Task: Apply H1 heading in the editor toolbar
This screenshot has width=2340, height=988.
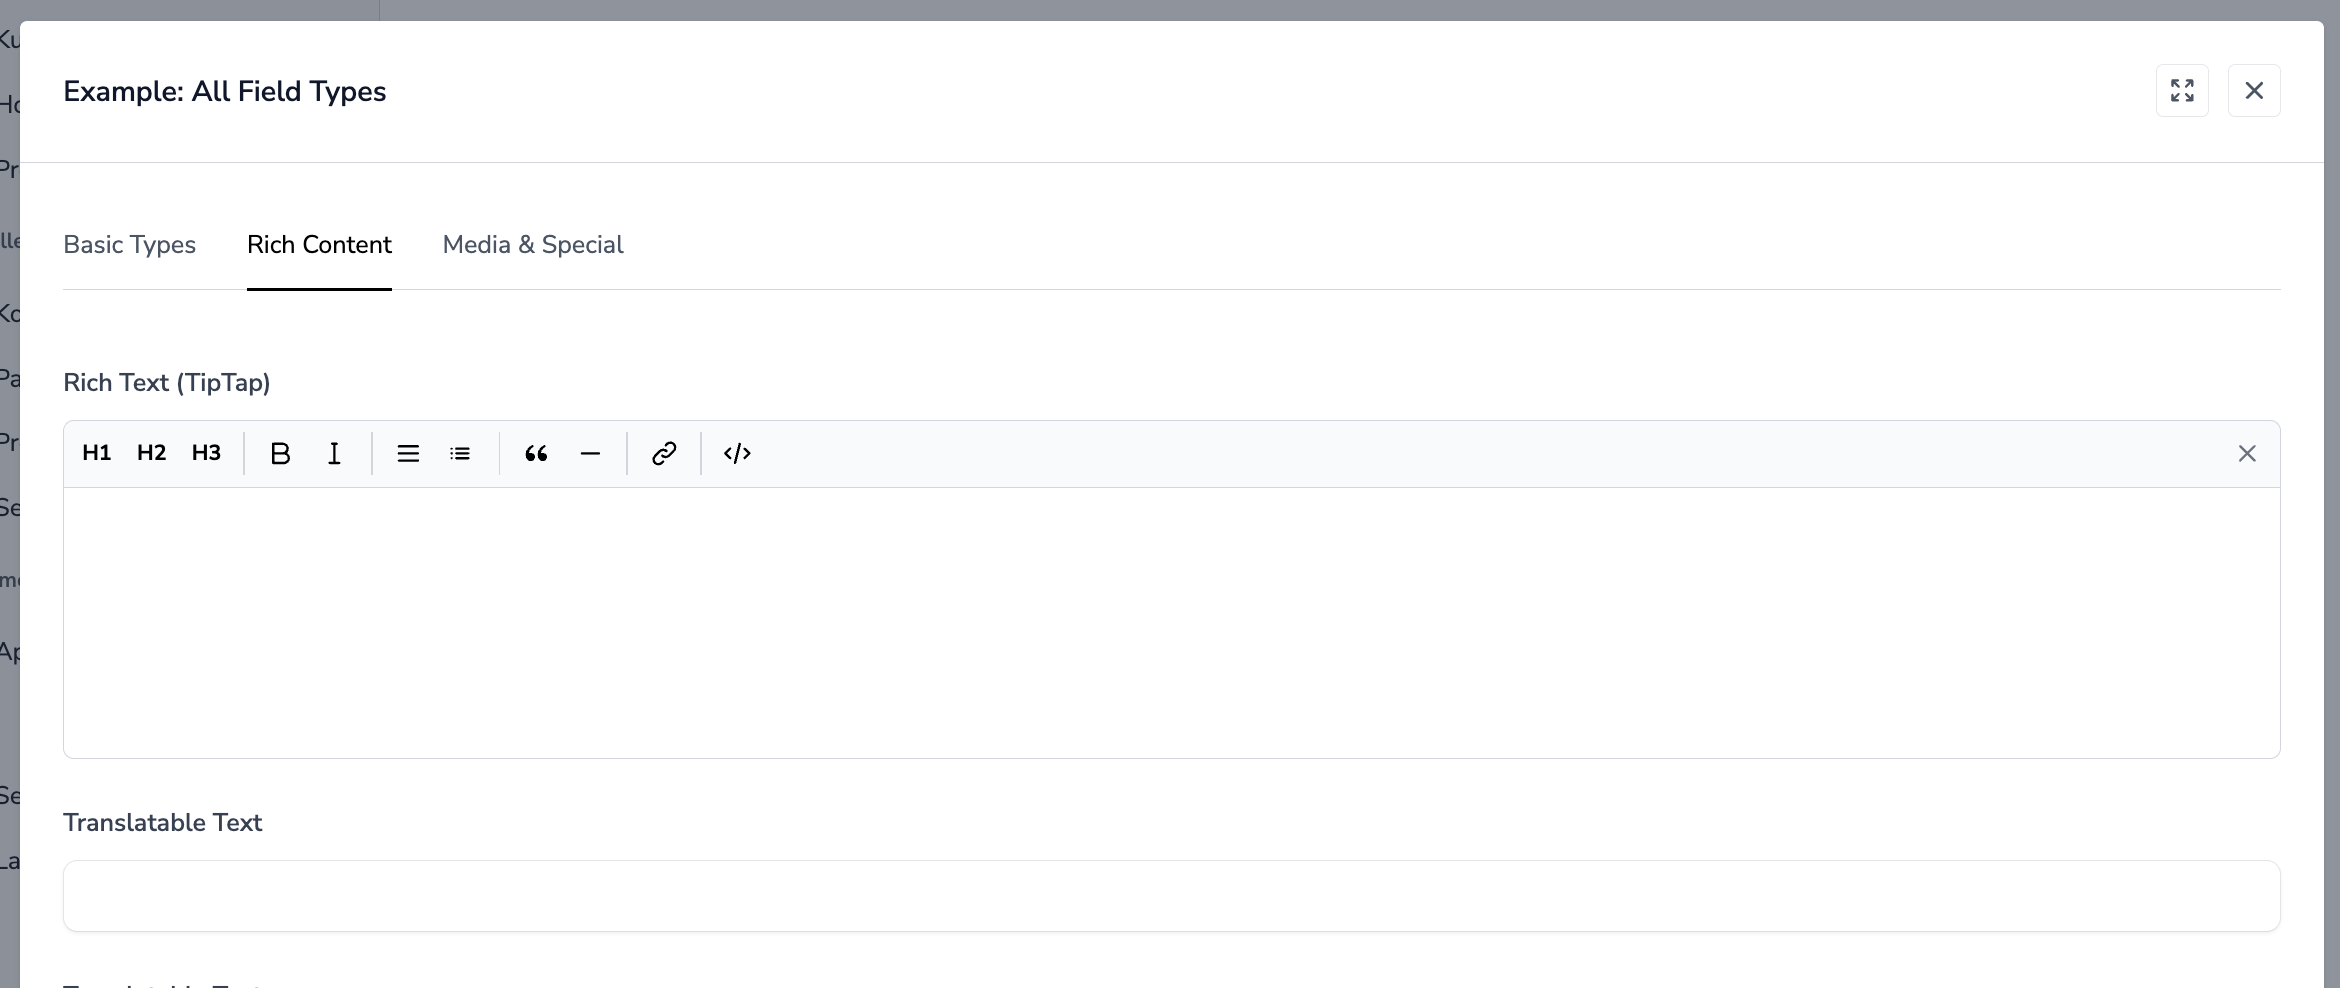Action: coord(97,453)
